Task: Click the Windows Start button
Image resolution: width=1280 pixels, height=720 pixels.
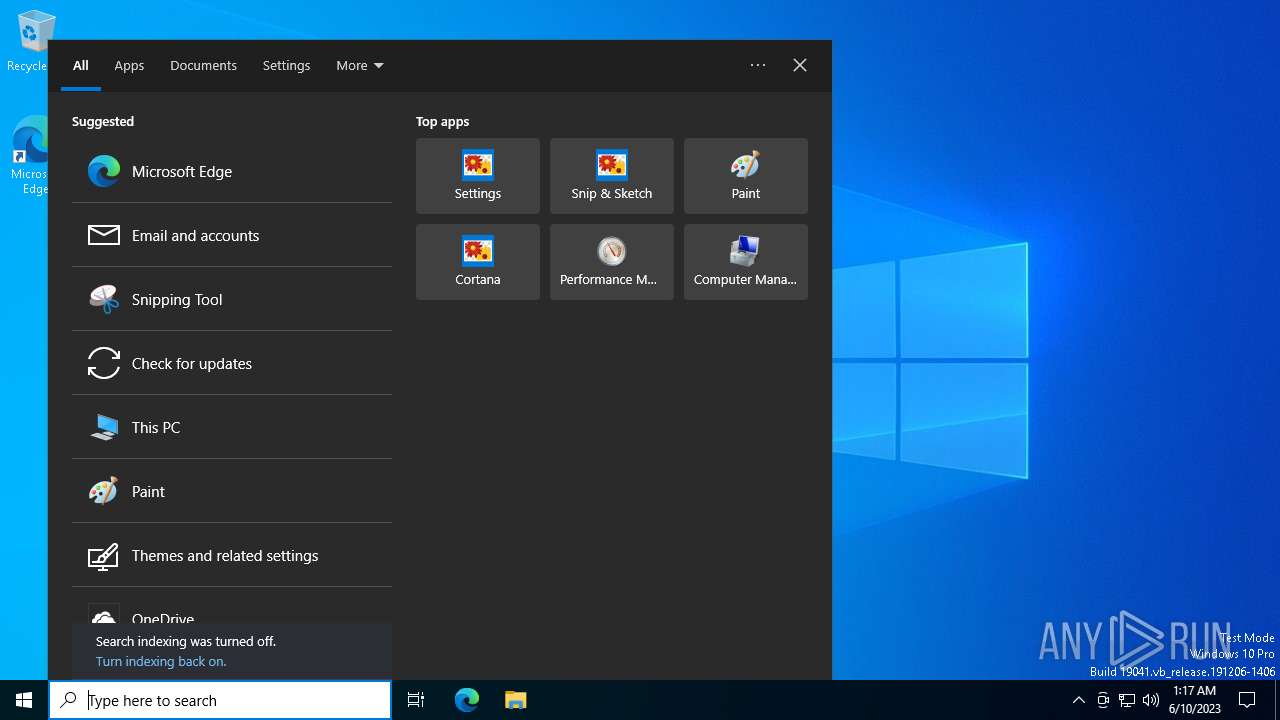Action: pyautogui.click(x=24, y=700)
